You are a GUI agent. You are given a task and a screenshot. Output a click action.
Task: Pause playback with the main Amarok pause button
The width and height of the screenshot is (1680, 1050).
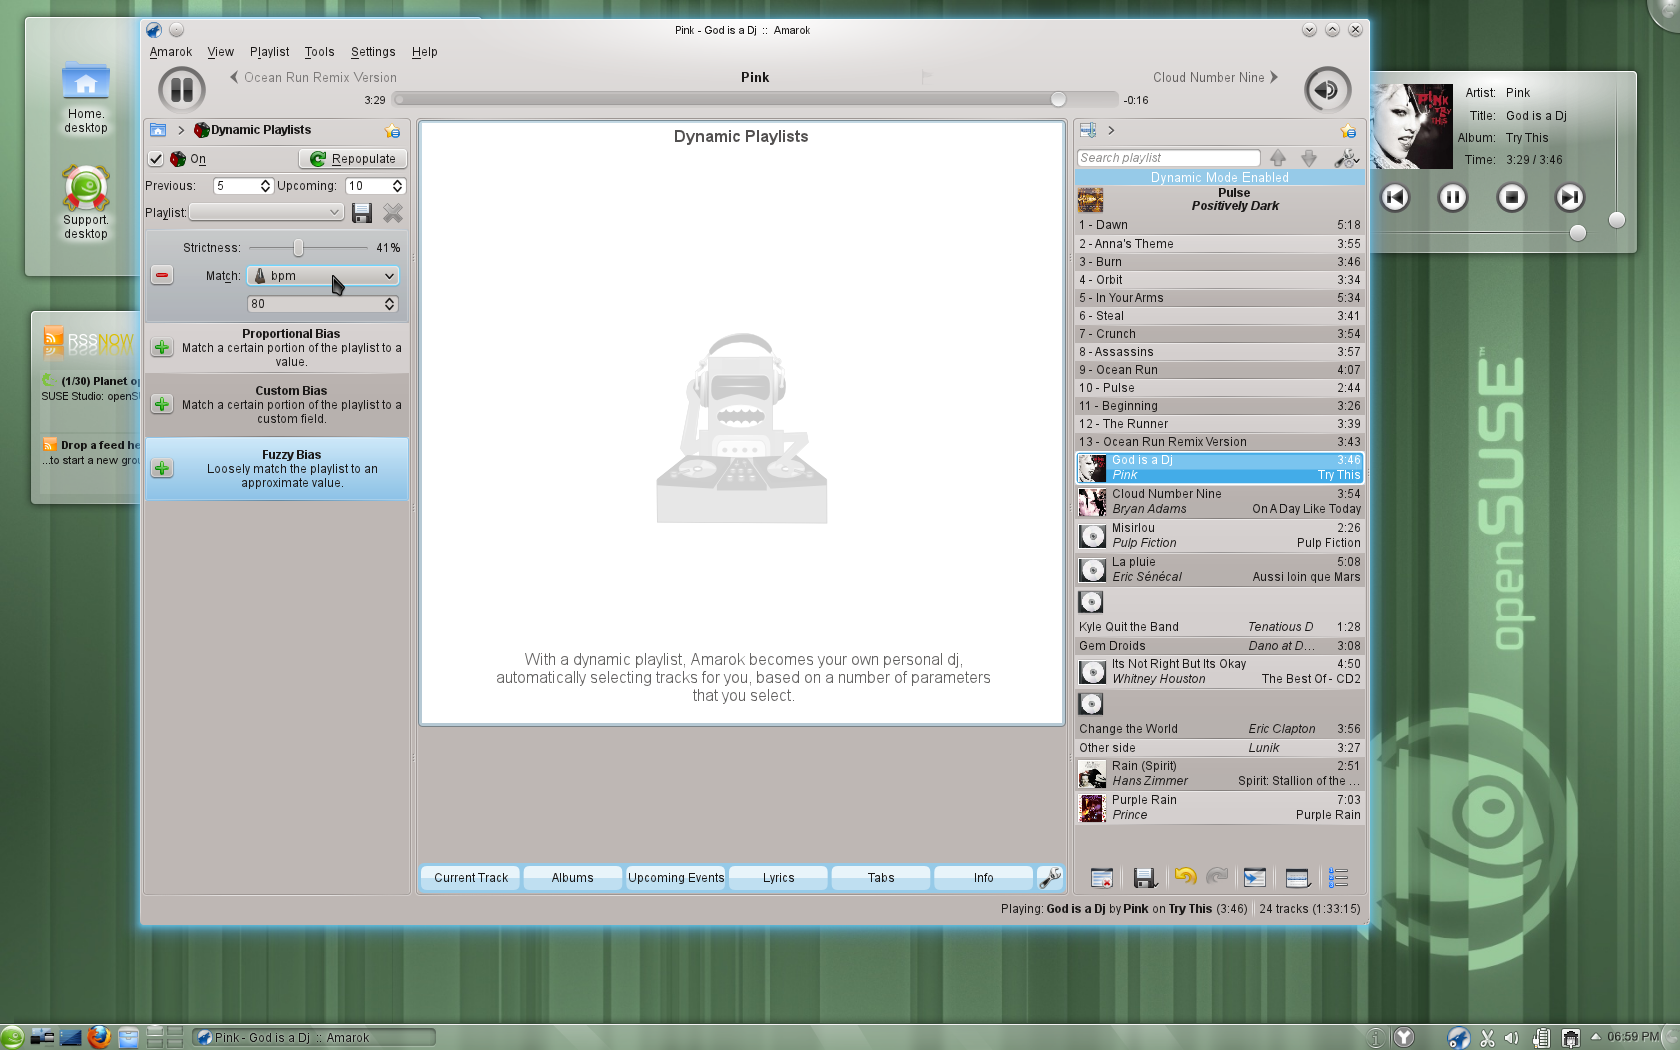click(181, 90)
